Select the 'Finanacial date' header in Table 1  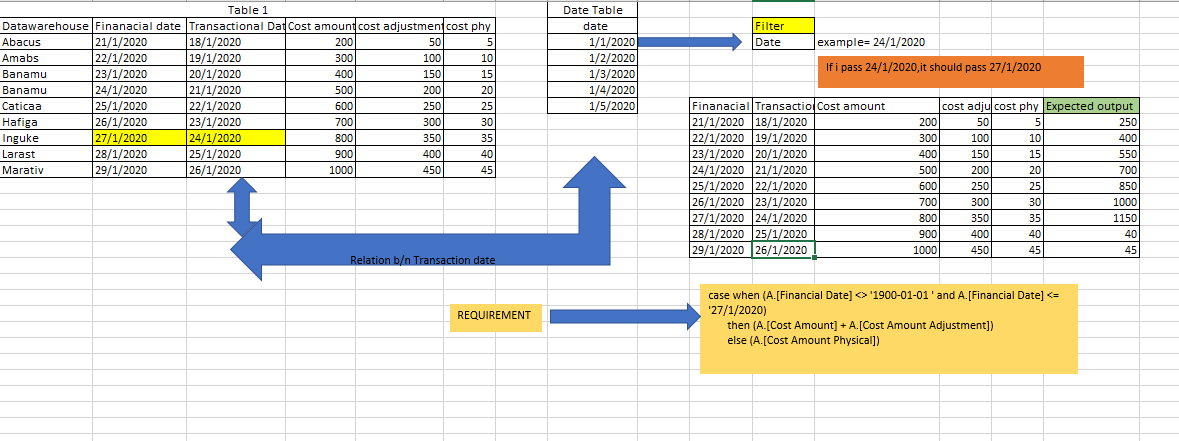(x=140, y=27)
